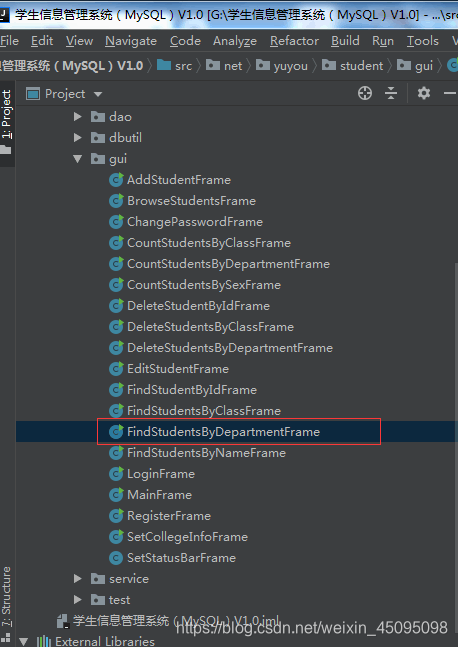Select CountStudentsBySexFrame in tree
The image size is (458, 647).
(204, 285)
